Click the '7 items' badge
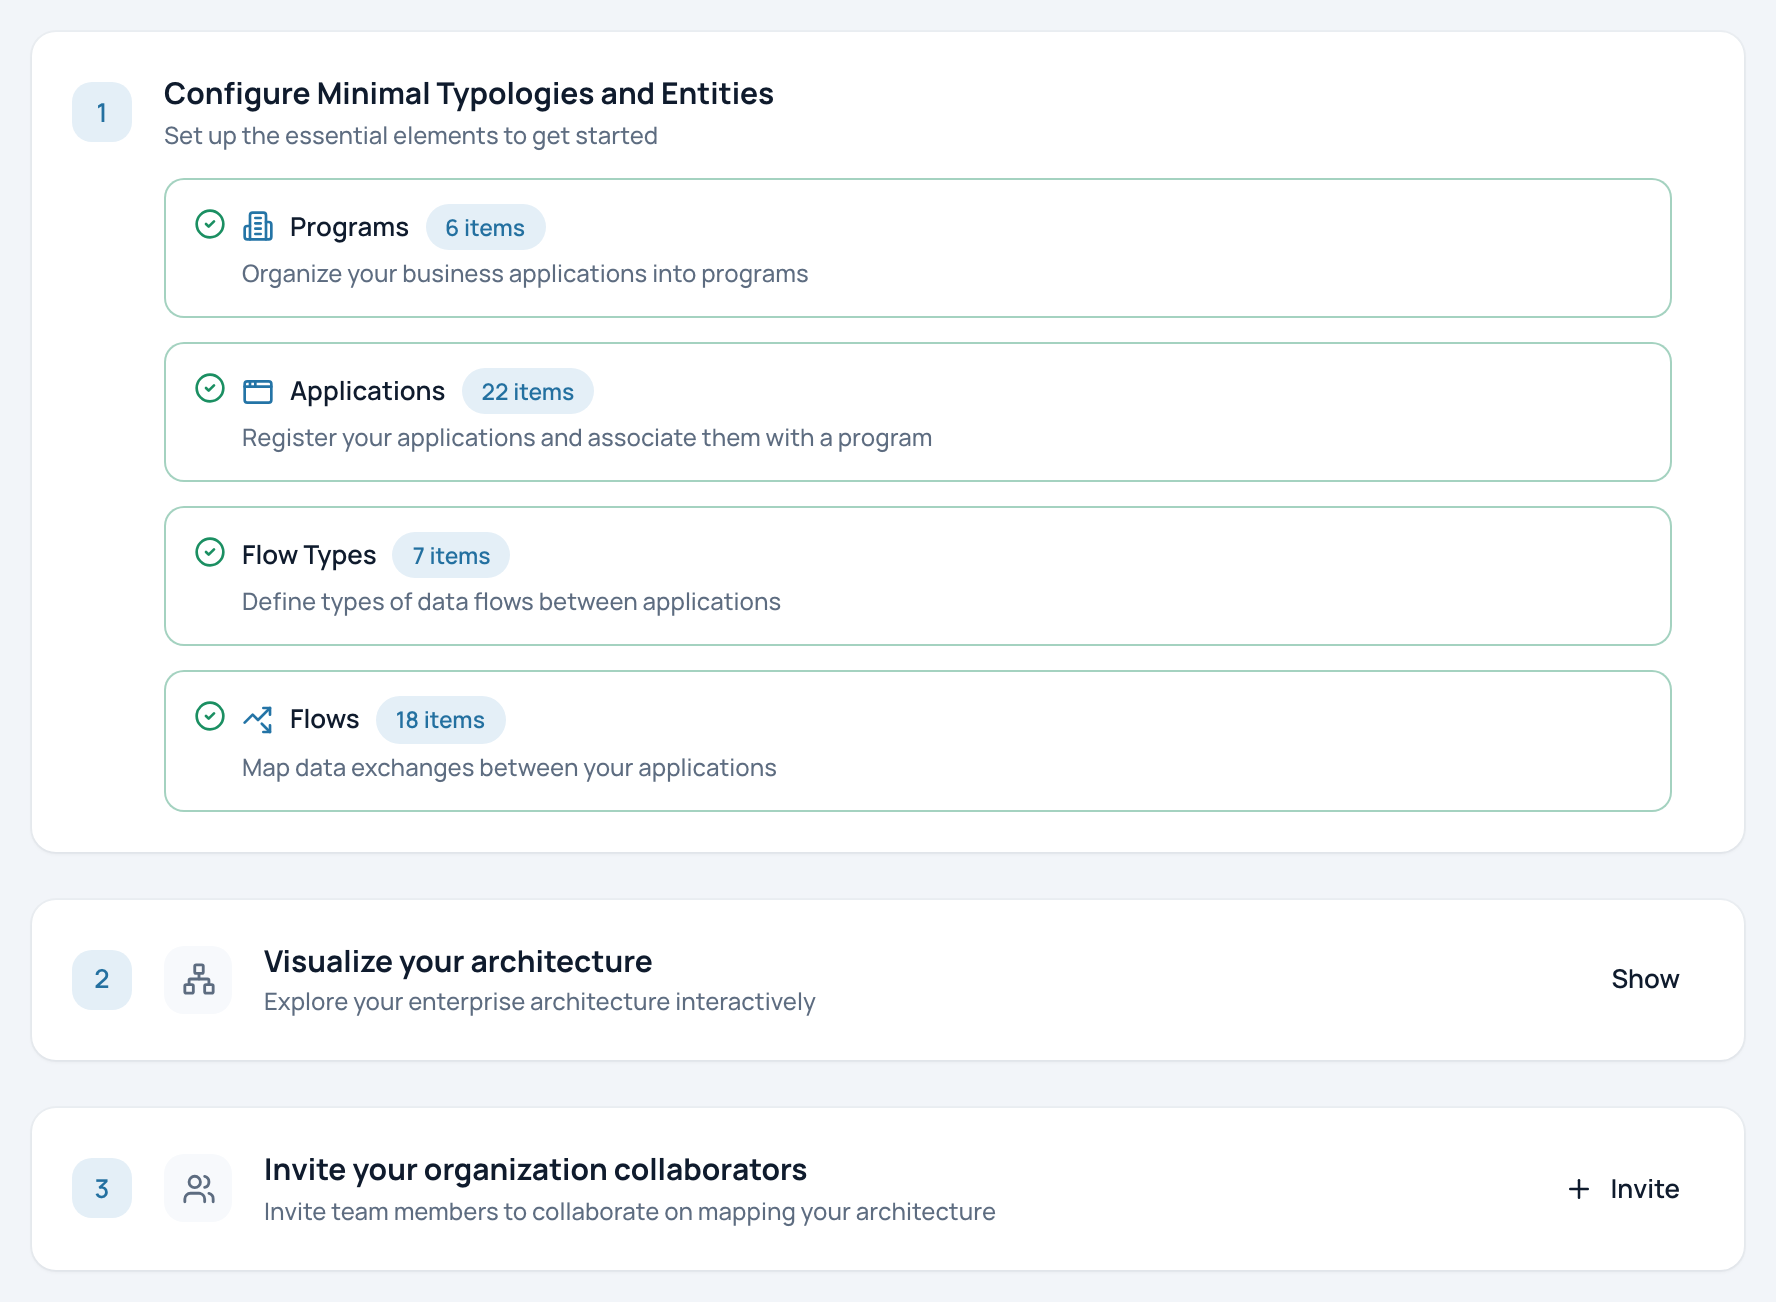The height and width of the screenshot is (1302, 1776). point(451,555)
